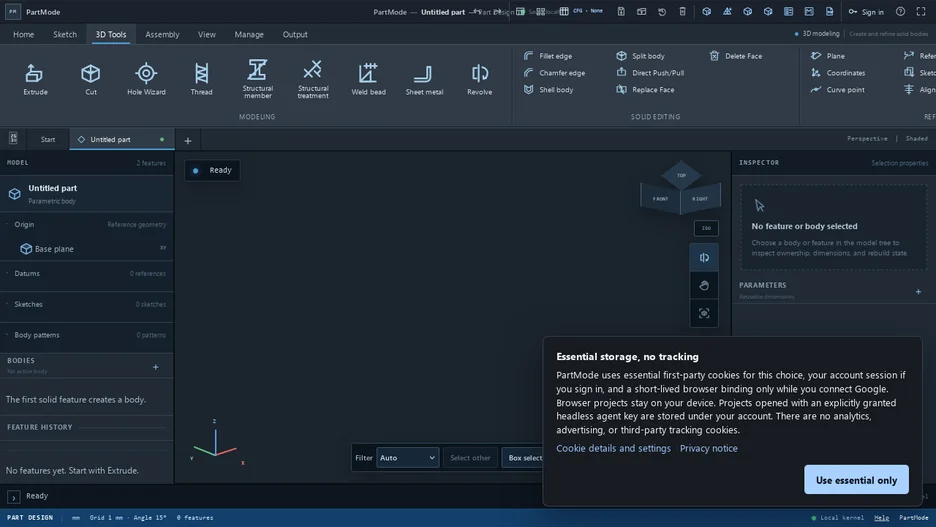Click Grid 1 mm in status bar
The width and height of the screenshot is (936, 527).
coord(106,517)
